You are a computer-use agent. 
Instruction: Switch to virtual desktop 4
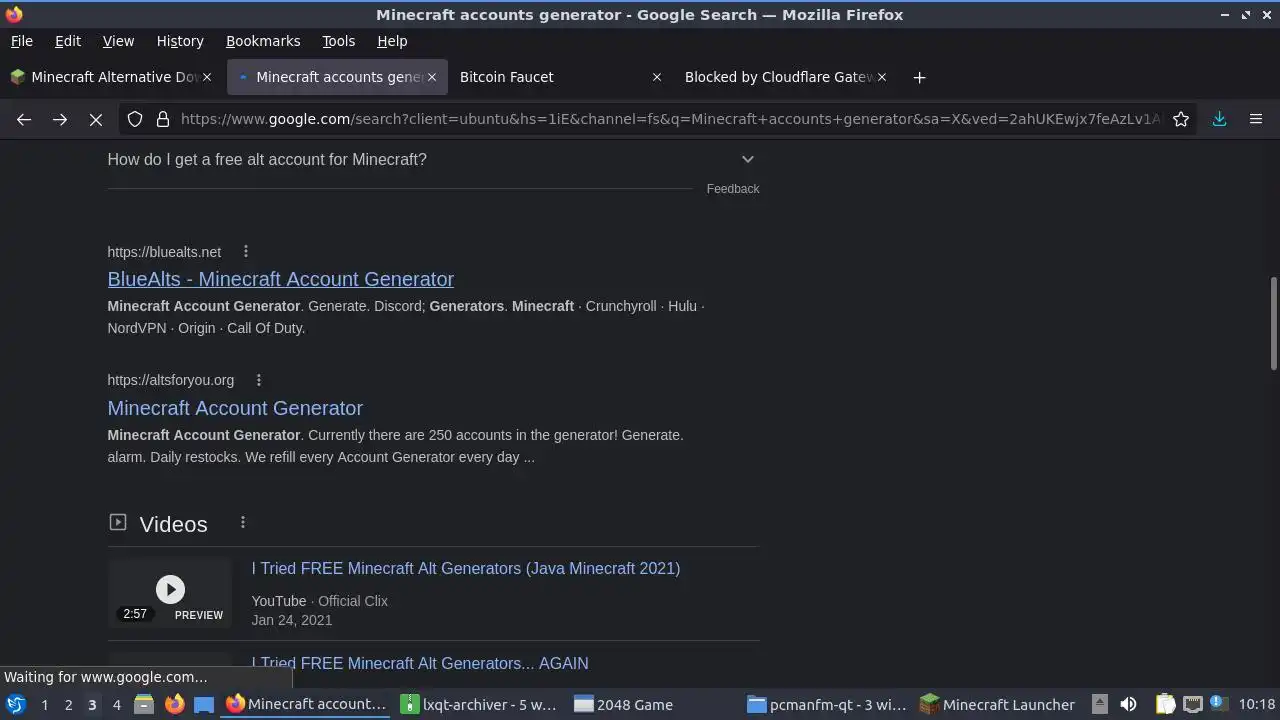[x=116, y=705]
